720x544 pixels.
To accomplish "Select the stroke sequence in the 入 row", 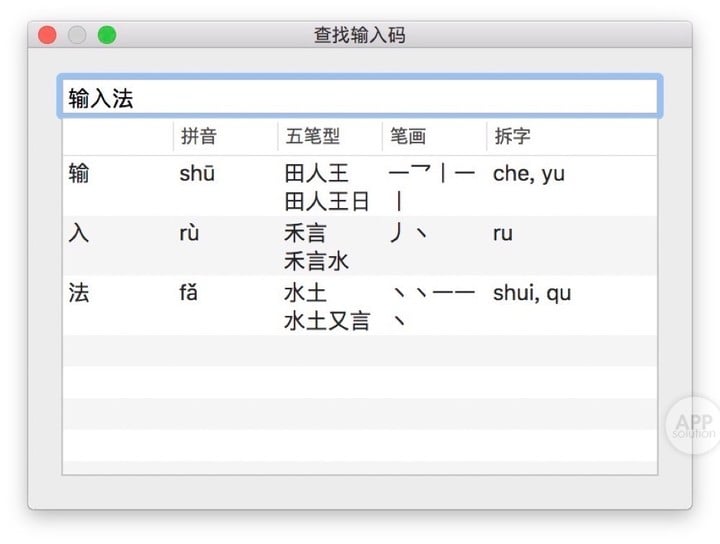I will coord(408,233).
